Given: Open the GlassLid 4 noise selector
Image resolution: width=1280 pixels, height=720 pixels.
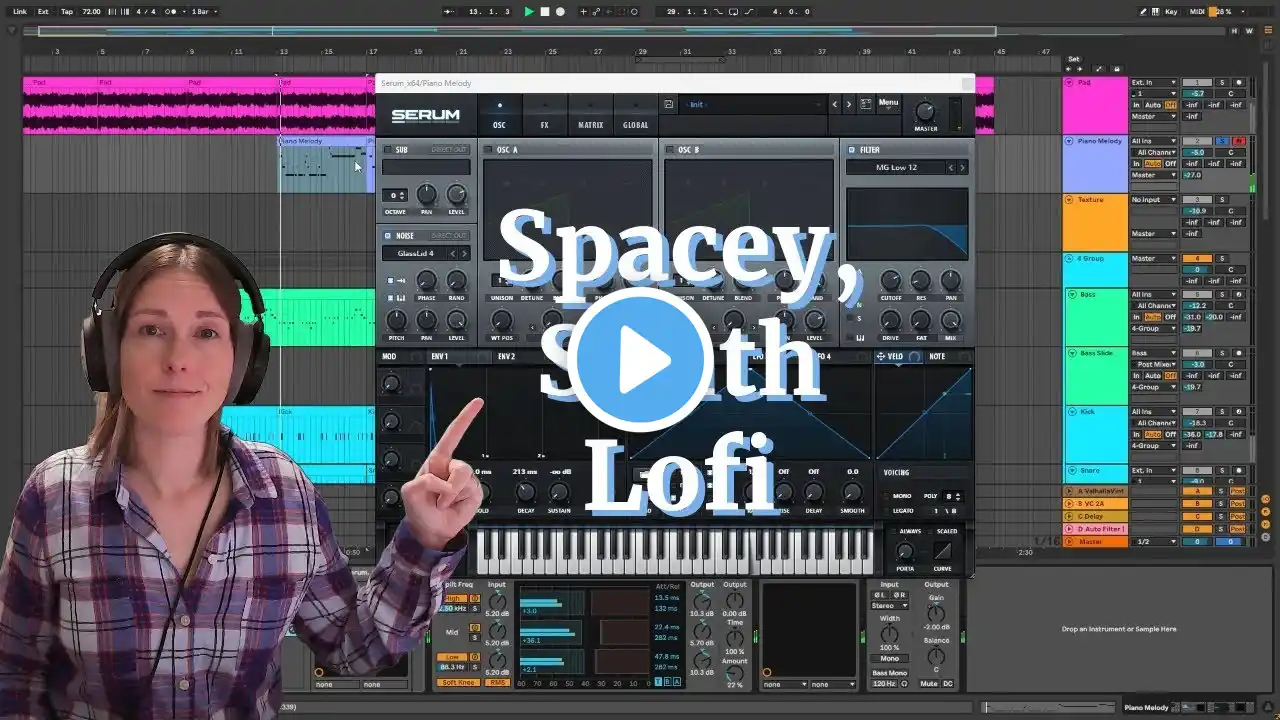Looking at the screenshot, I should pos(415,253).
